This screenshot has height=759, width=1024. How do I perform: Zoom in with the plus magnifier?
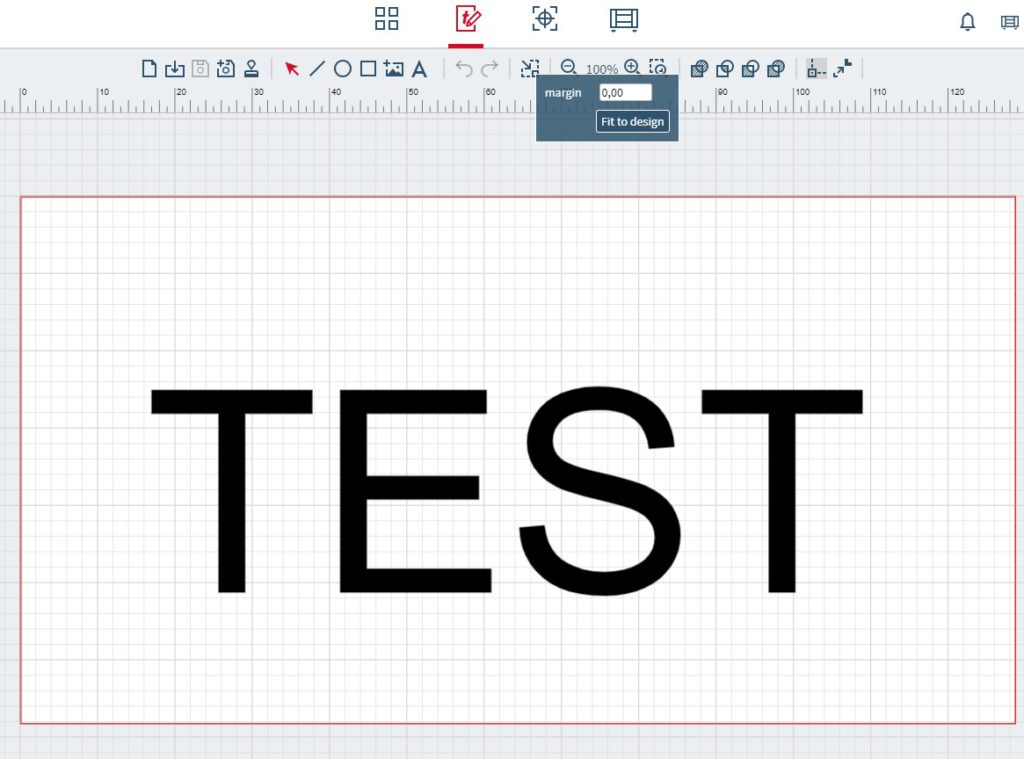(632, 68)
